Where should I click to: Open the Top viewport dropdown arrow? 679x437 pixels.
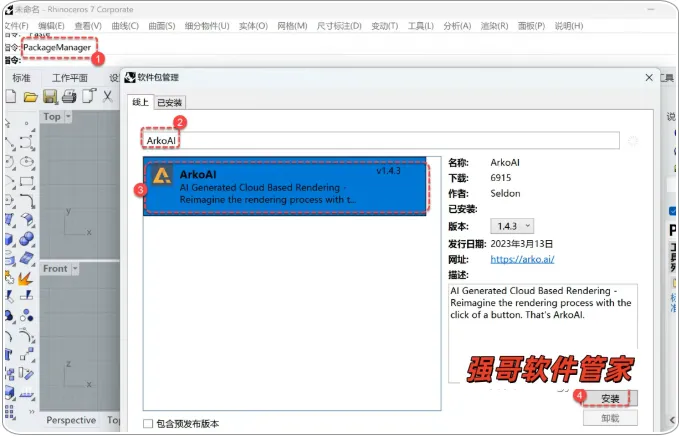coord(68,117)
